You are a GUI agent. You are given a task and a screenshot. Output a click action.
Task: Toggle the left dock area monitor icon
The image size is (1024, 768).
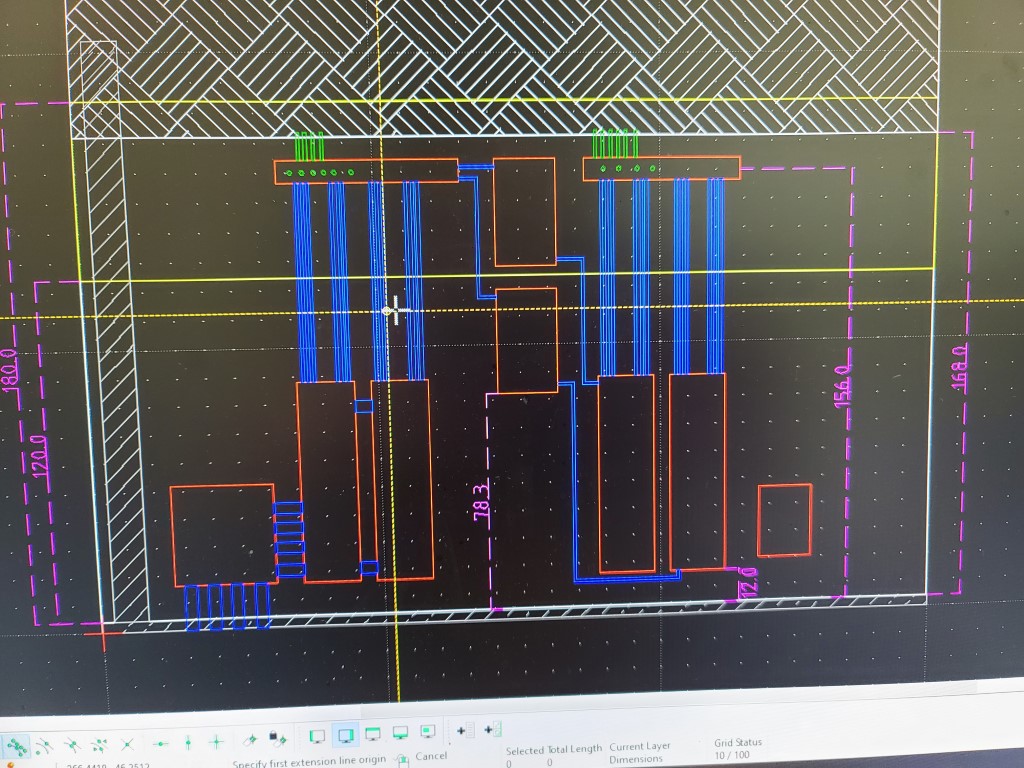tap(318, 736)
